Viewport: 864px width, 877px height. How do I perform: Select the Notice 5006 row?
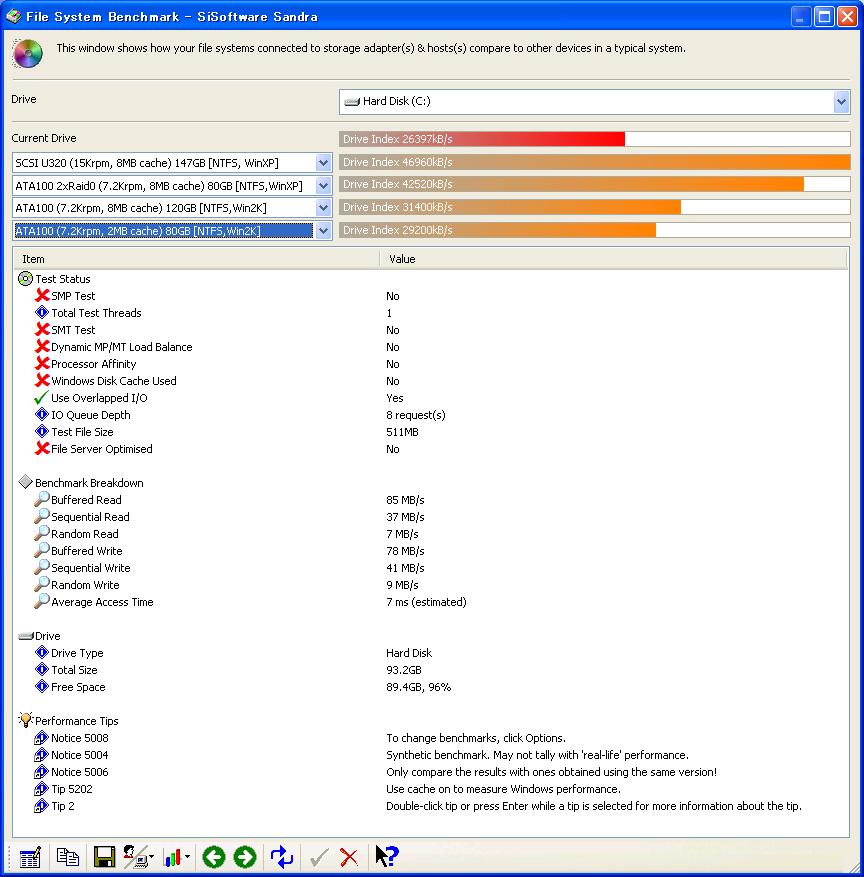click(431, 772)
